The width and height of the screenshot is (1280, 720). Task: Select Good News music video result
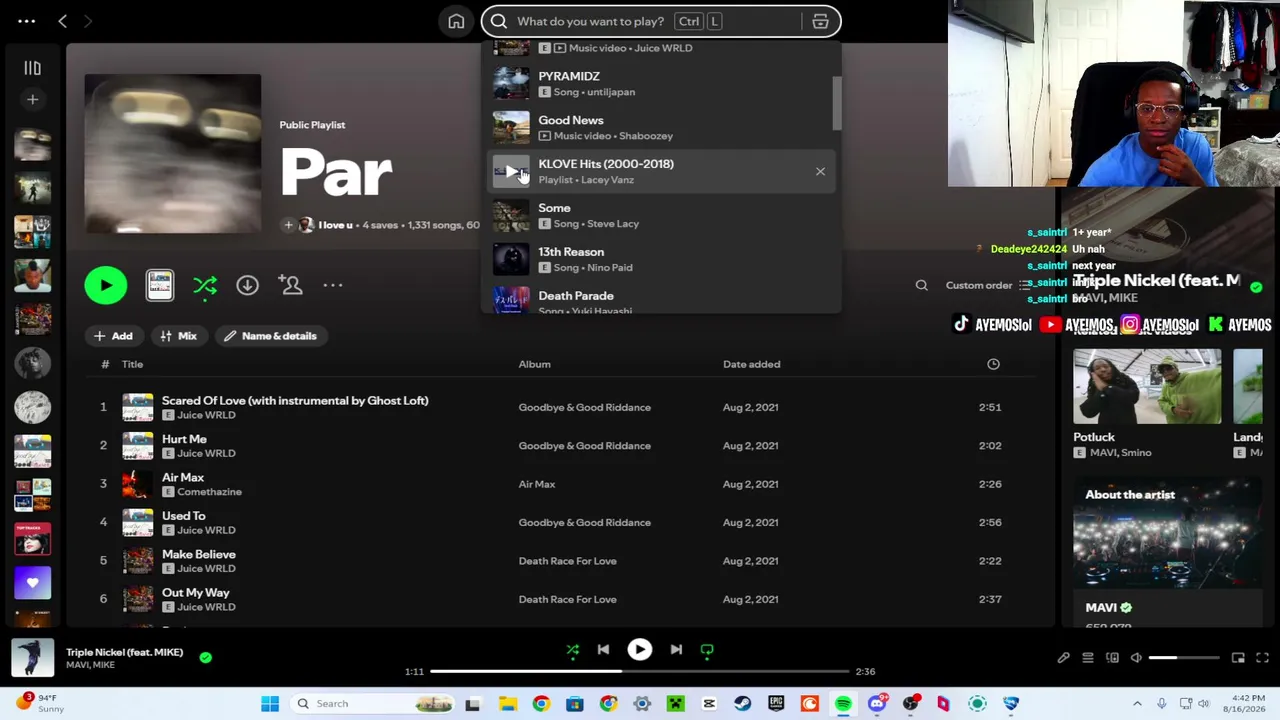pos(660,127)
